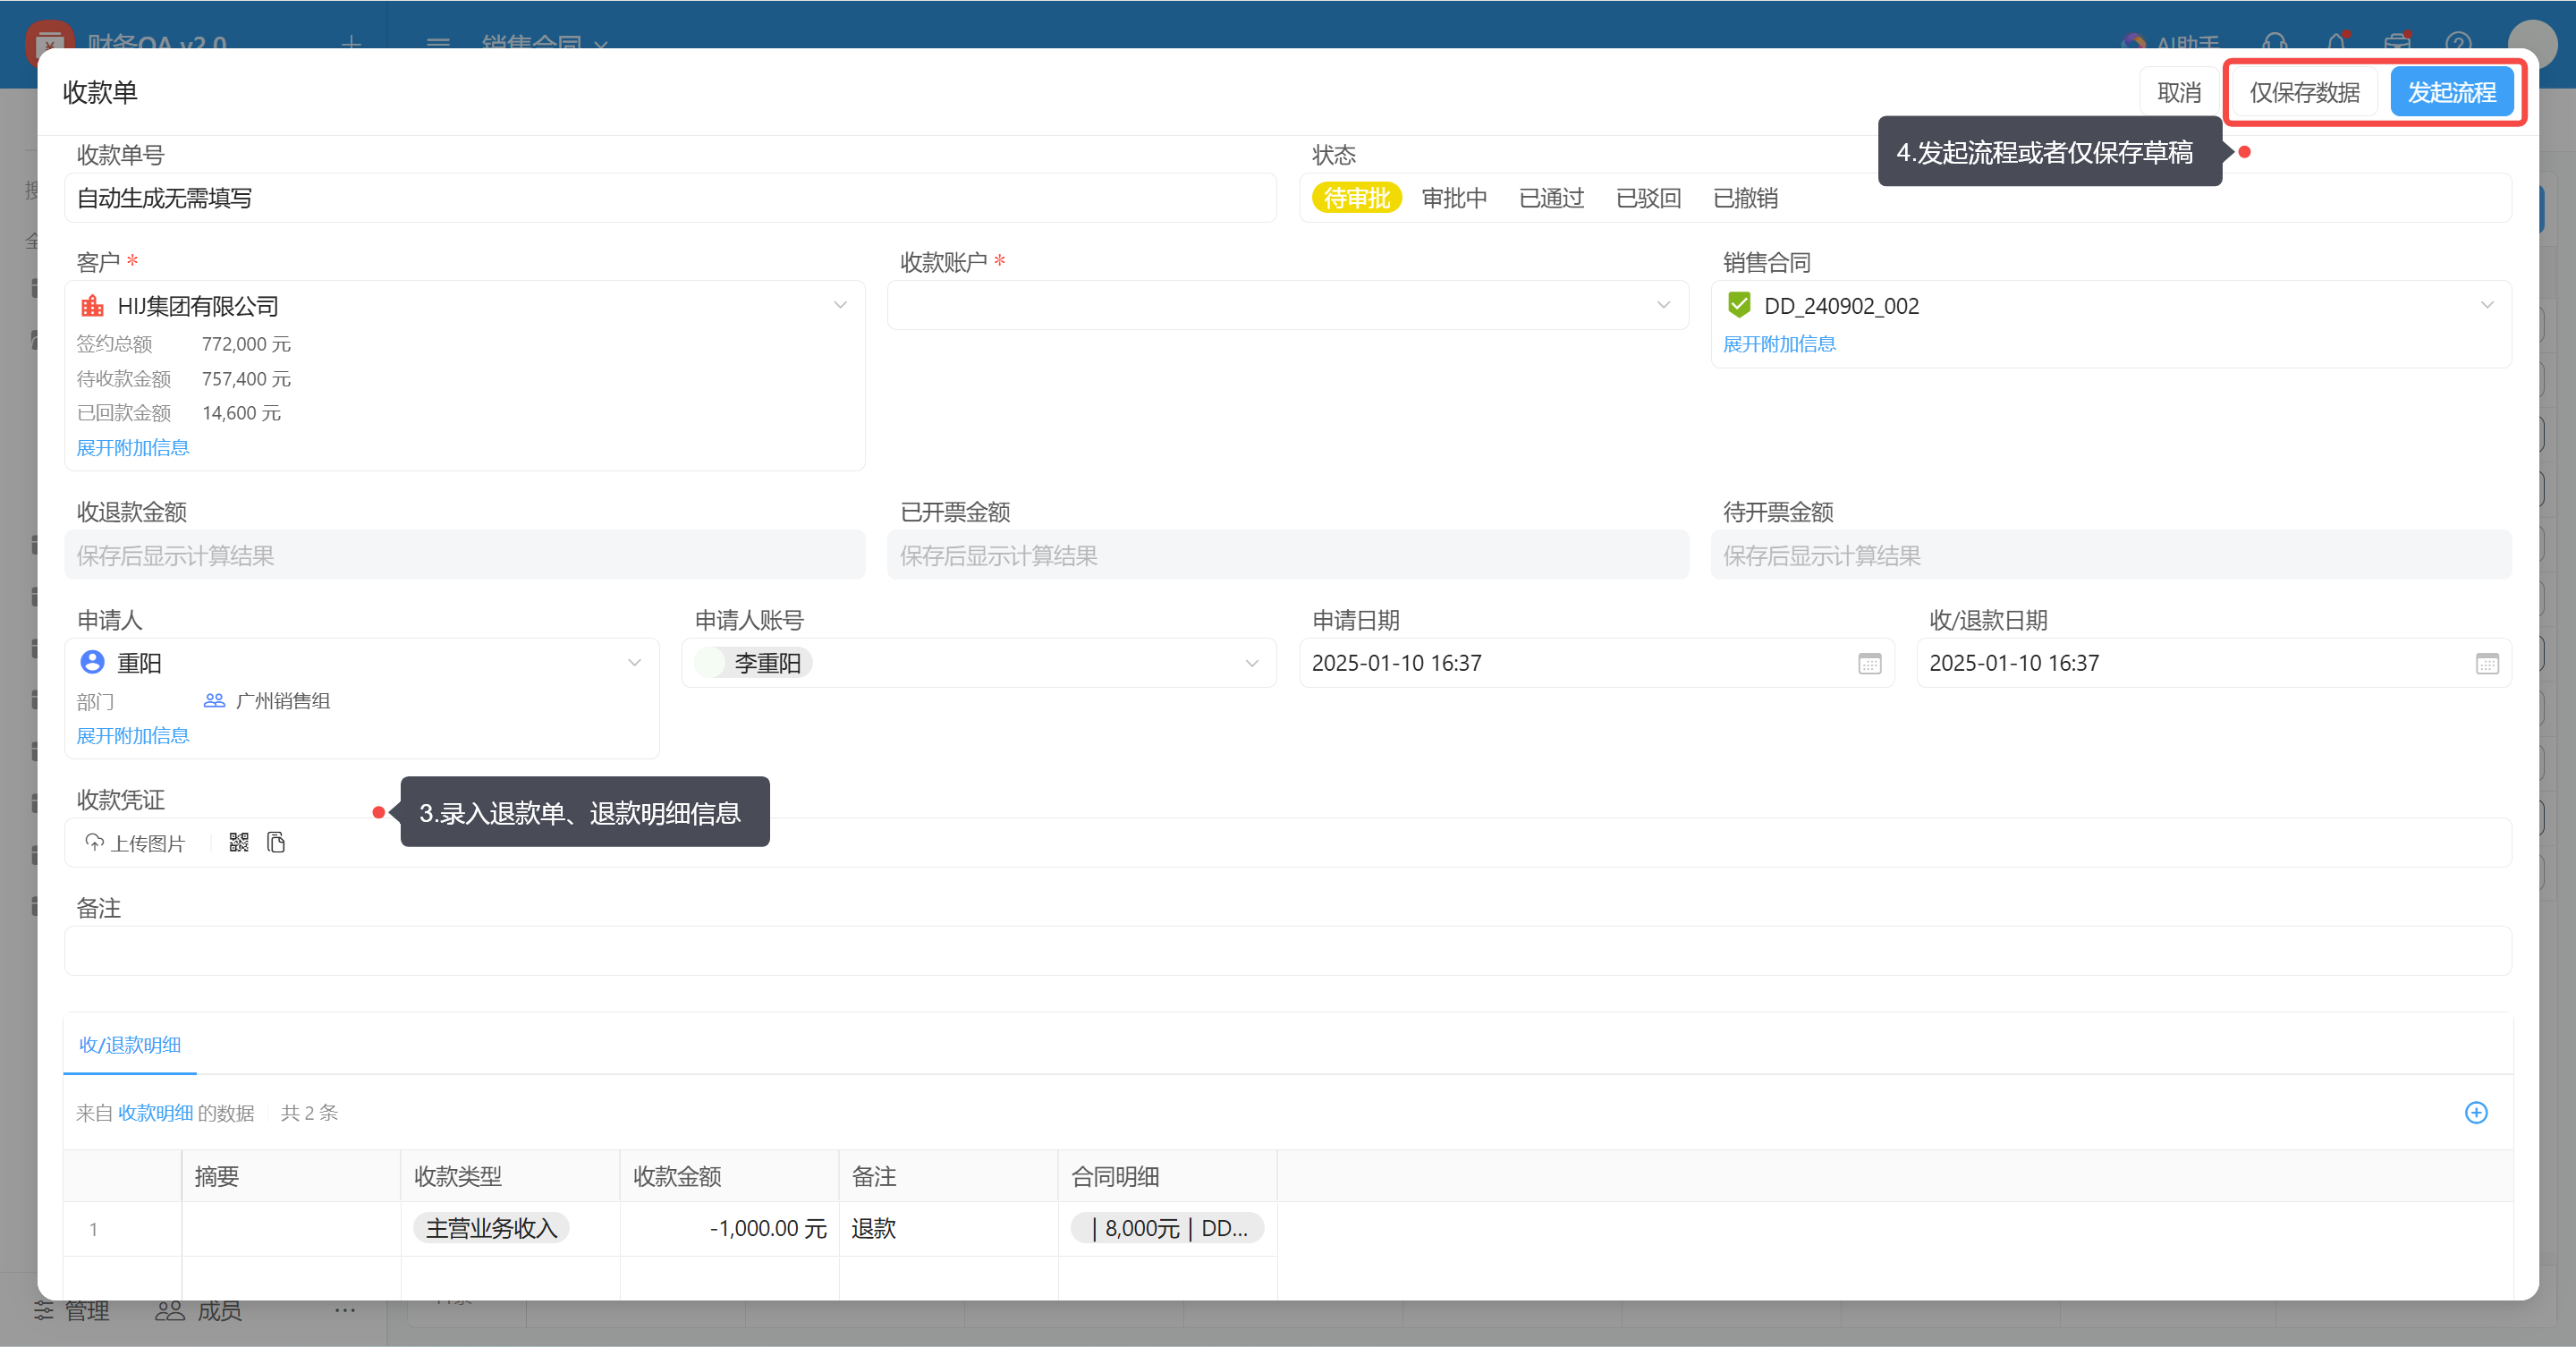Click the 收款类型 column header
2576x1347 pixels.
point(510,1176)
